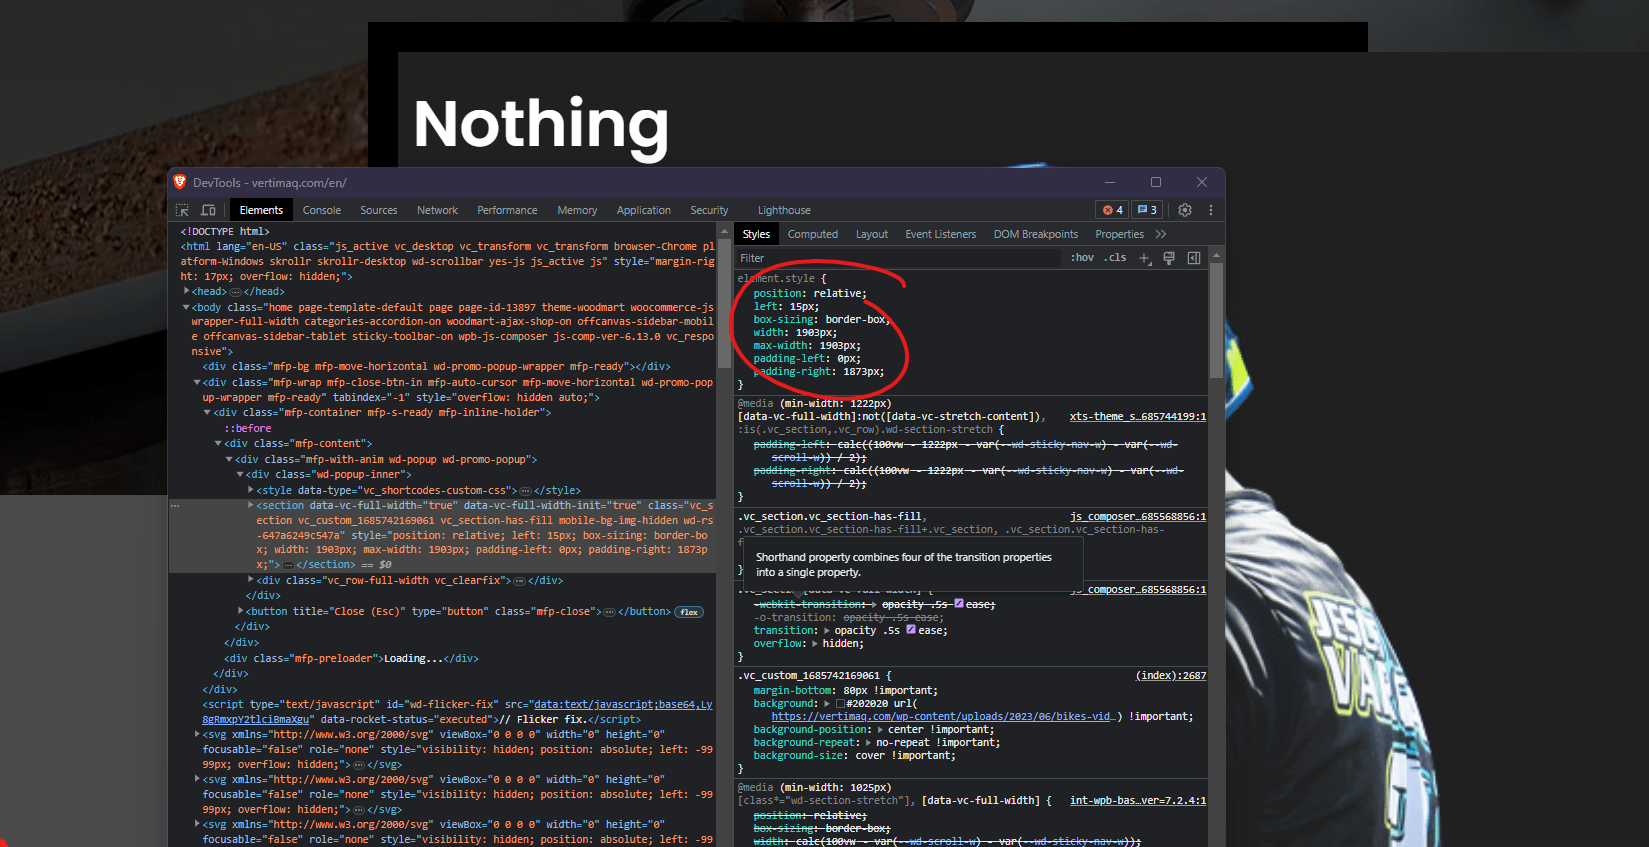Collapse the wd-popup-inner div node

pos(240,474)
